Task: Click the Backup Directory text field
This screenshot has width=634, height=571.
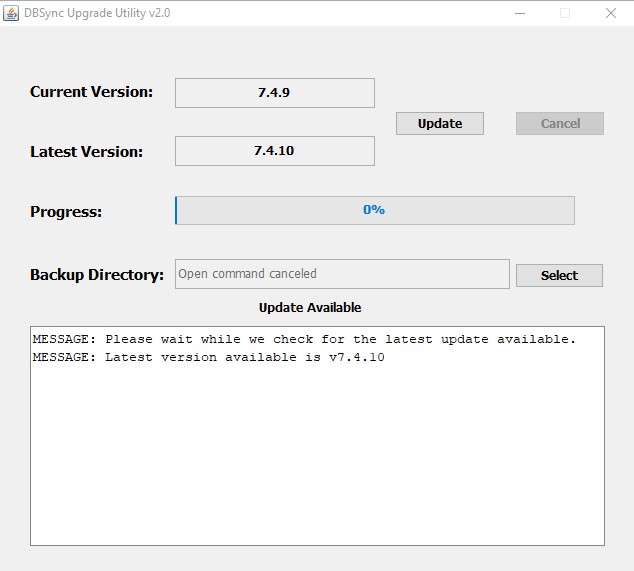Action: [341, 274]
